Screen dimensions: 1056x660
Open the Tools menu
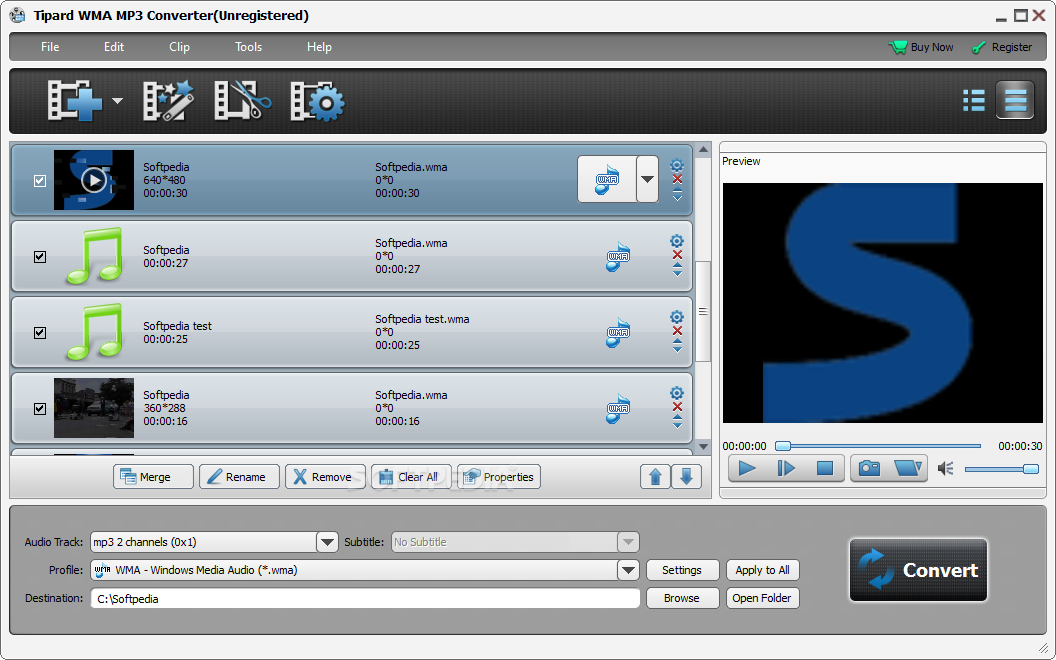(249, 47)
